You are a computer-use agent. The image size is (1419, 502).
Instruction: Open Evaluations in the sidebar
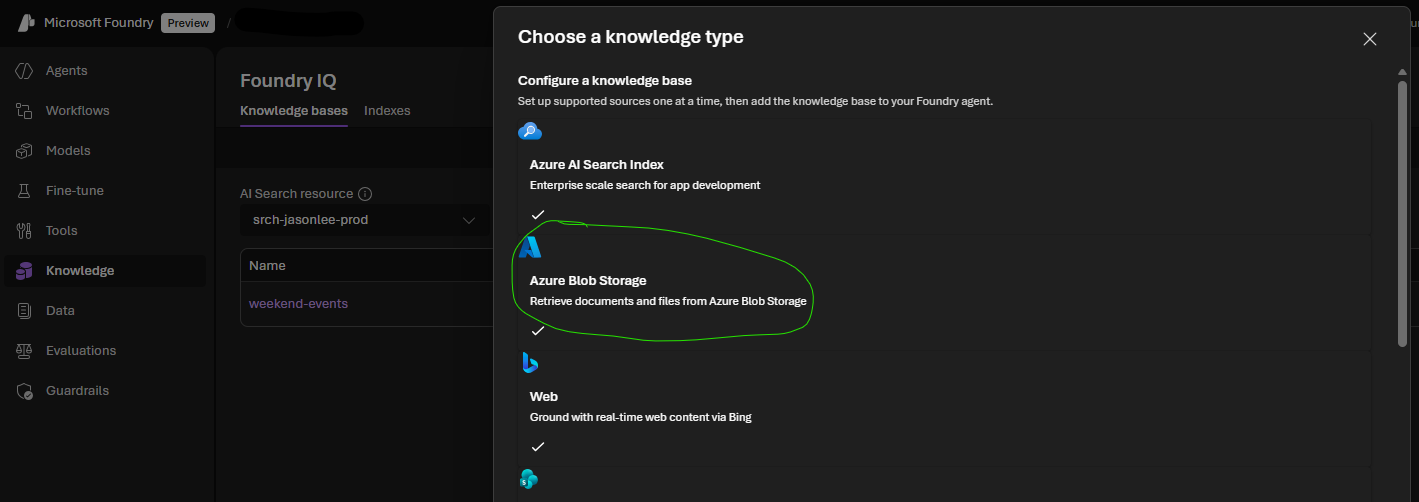pyautogui.click(x=106, y=351)
